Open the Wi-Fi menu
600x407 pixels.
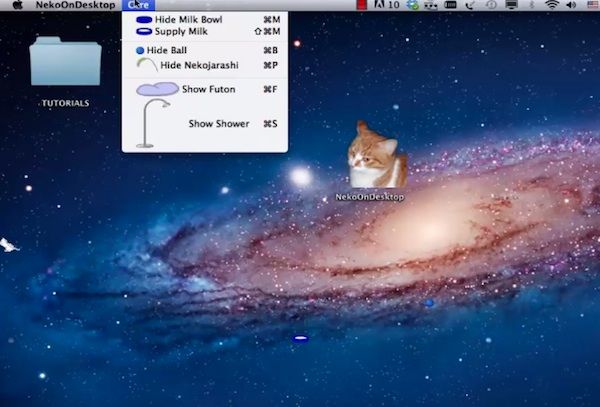pyautogui.click(x=552, y=5)
